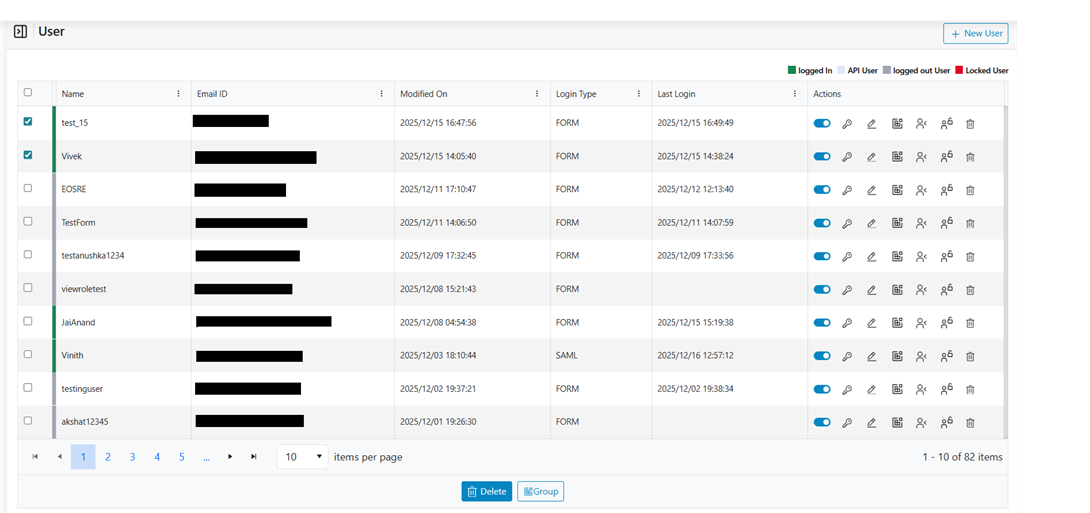Image resolution: width=1090 pixels, height=513 pixels.
Task: Open the Name column options menu
Action: [x=179, y=94]
